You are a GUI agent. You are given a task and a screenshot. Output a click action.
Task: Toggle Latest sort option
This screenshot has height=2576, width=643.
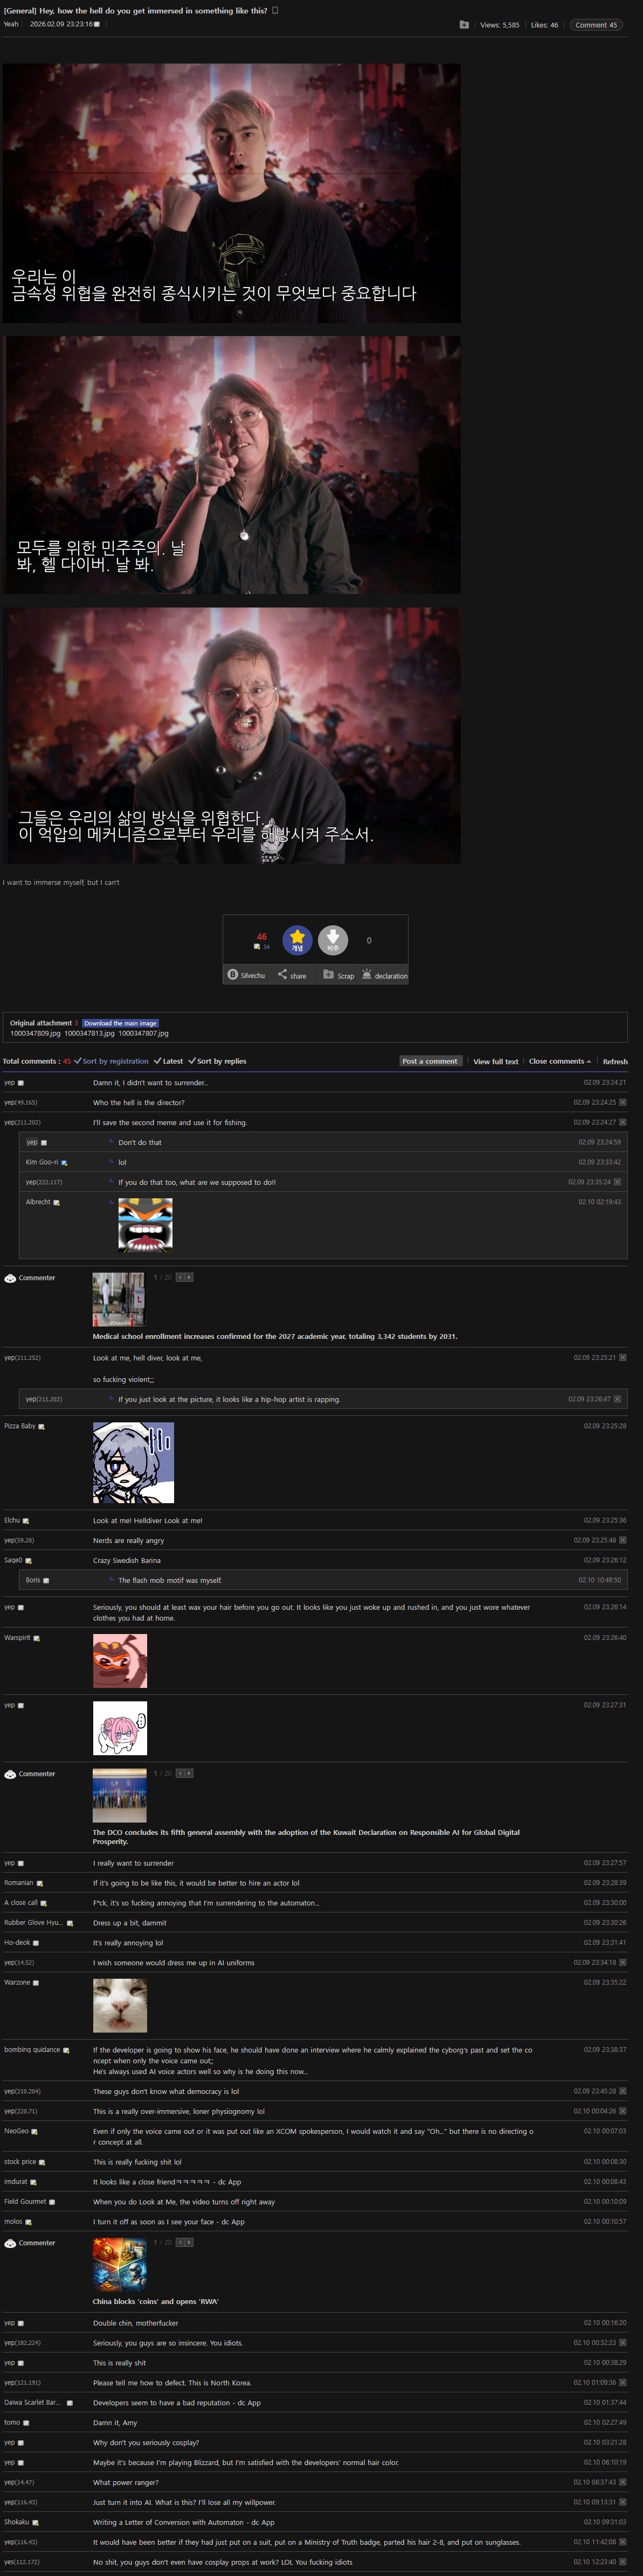click(168, 1061)
